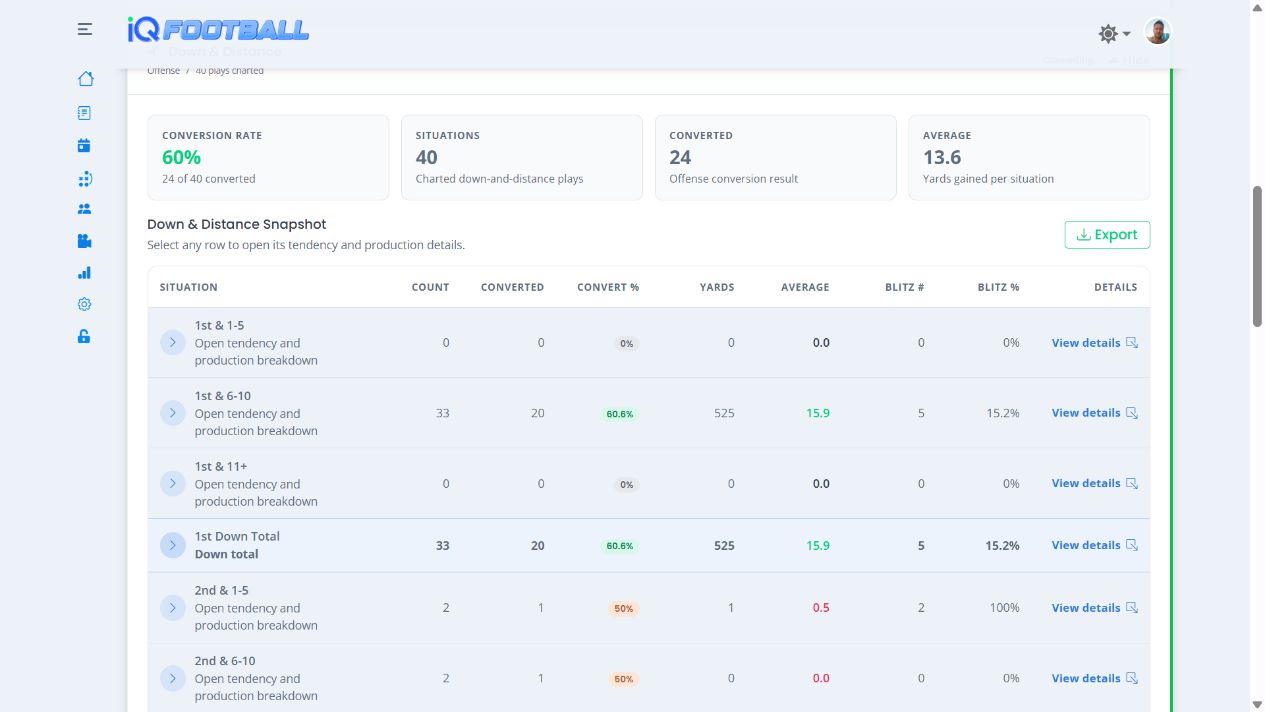The image size is (1265, 712).
Task: Click the CONVERT % column header
Action: [x=608, y=287]
